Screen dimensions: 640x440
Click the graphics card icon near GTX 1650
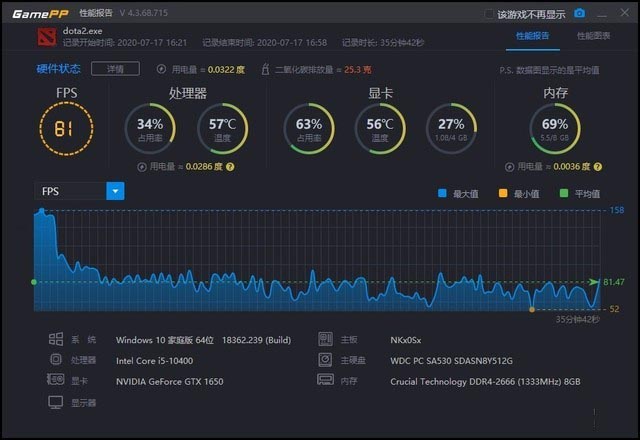point(56,380)
